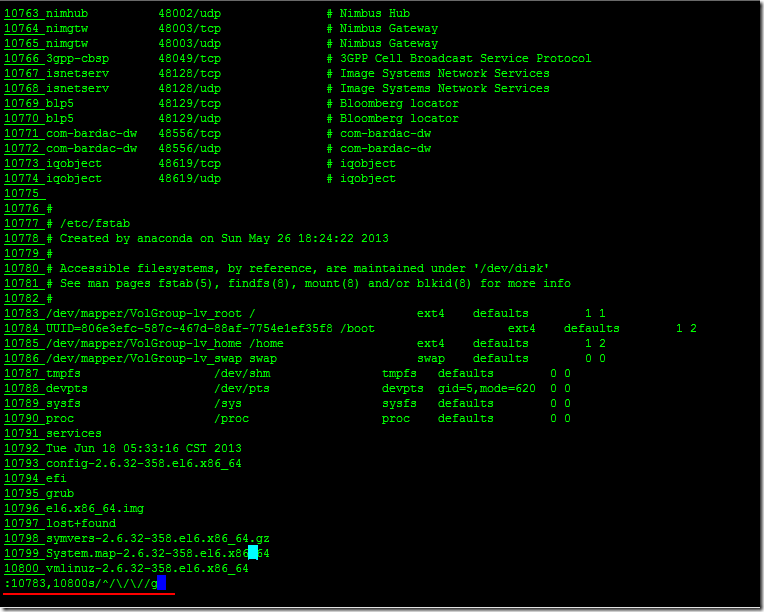The height and width of the screenshot is (612, 764).
Task: Click the 'Created by anaconda' comment line
Action: pyautogui.click(x=224, y=238)
